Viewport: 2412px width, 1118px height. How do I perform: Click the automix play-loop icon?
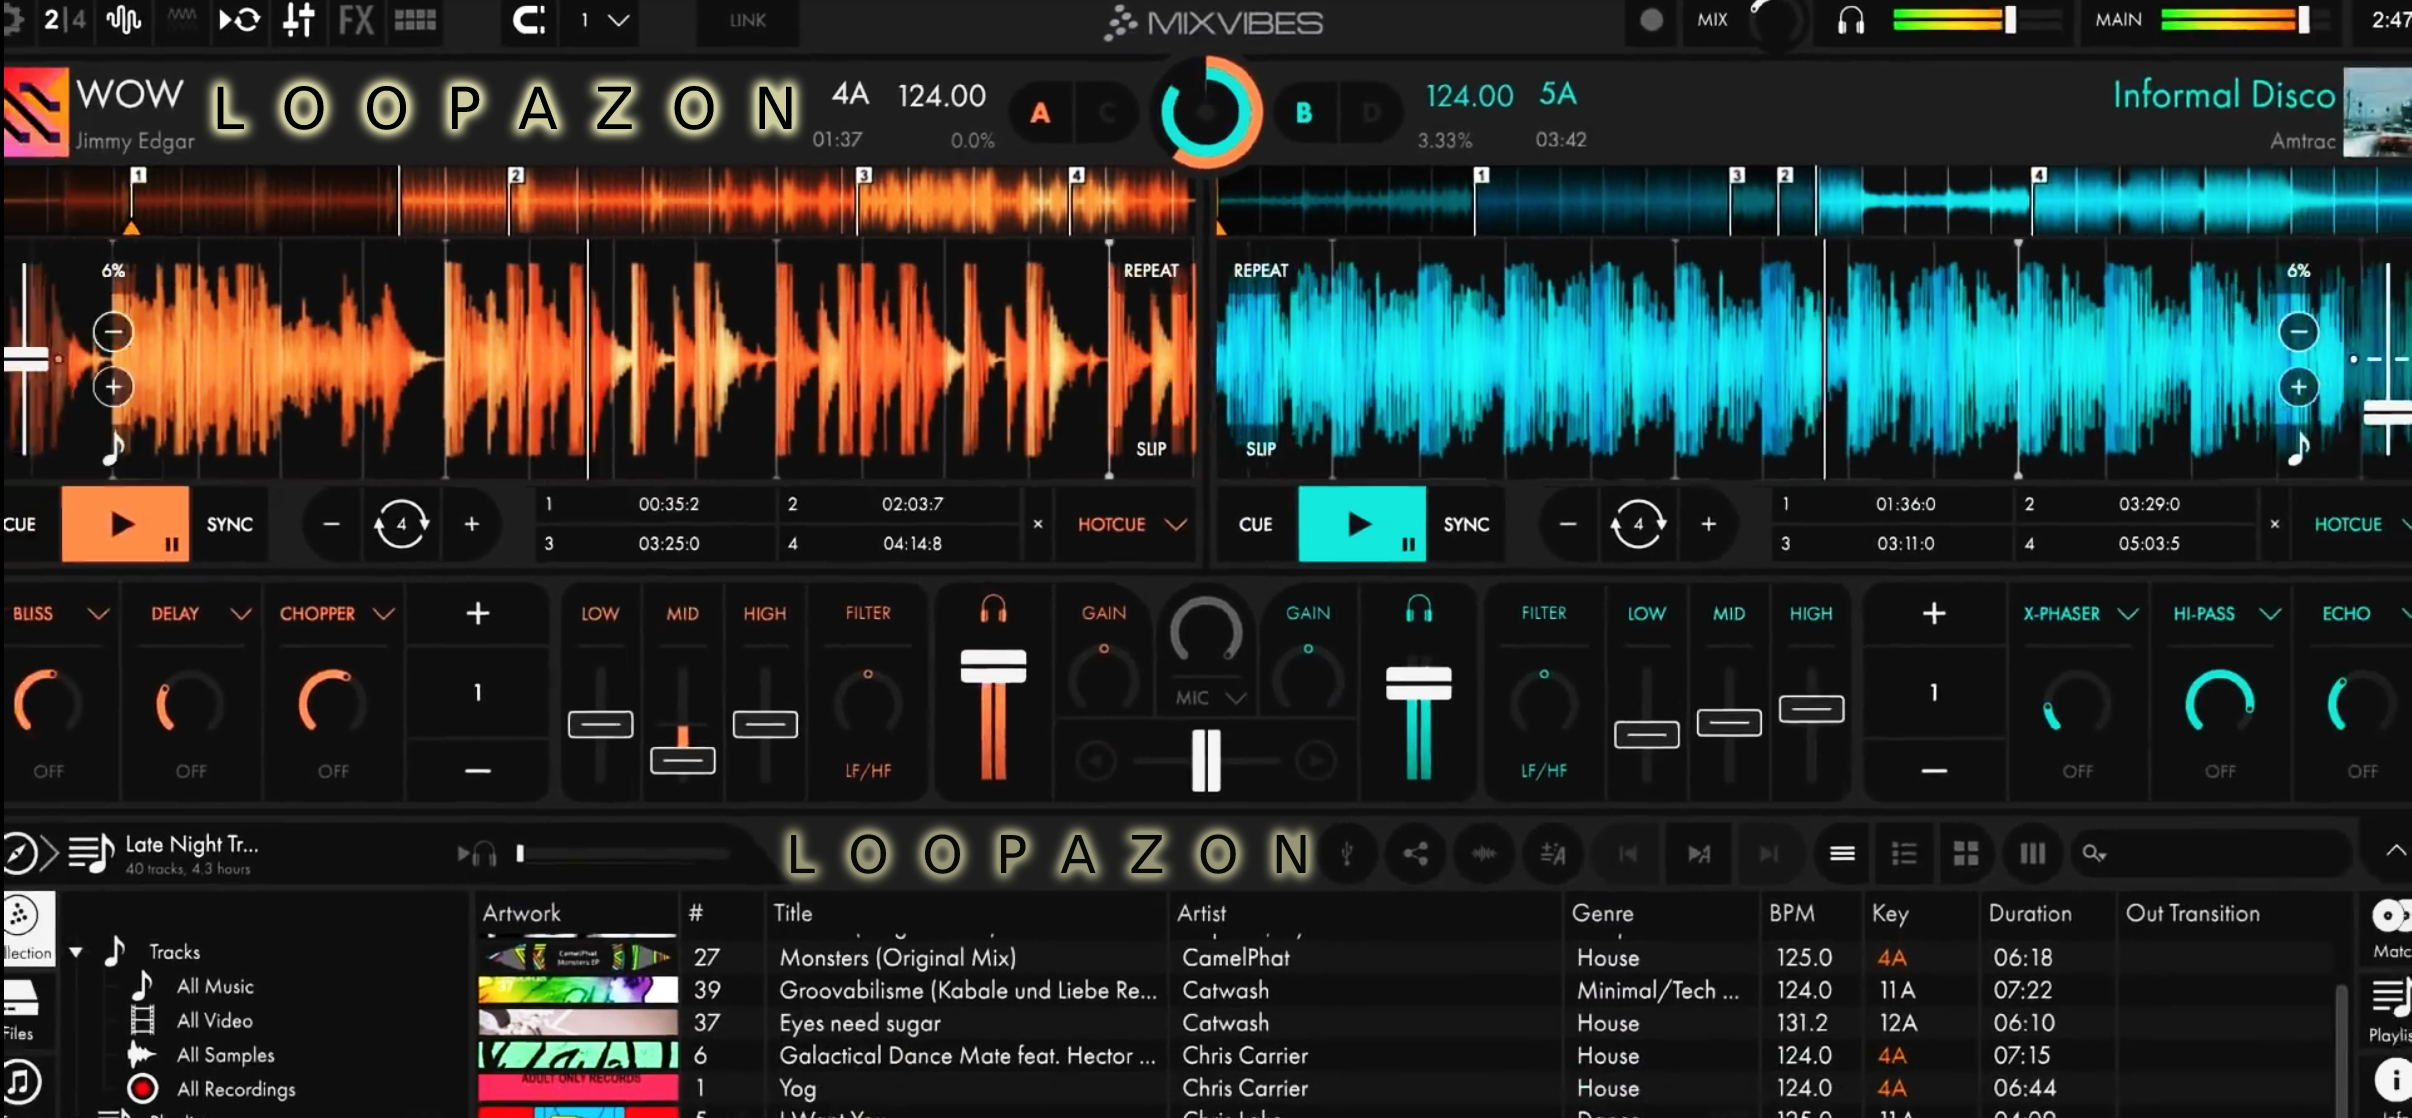click(x=240, y=20)
